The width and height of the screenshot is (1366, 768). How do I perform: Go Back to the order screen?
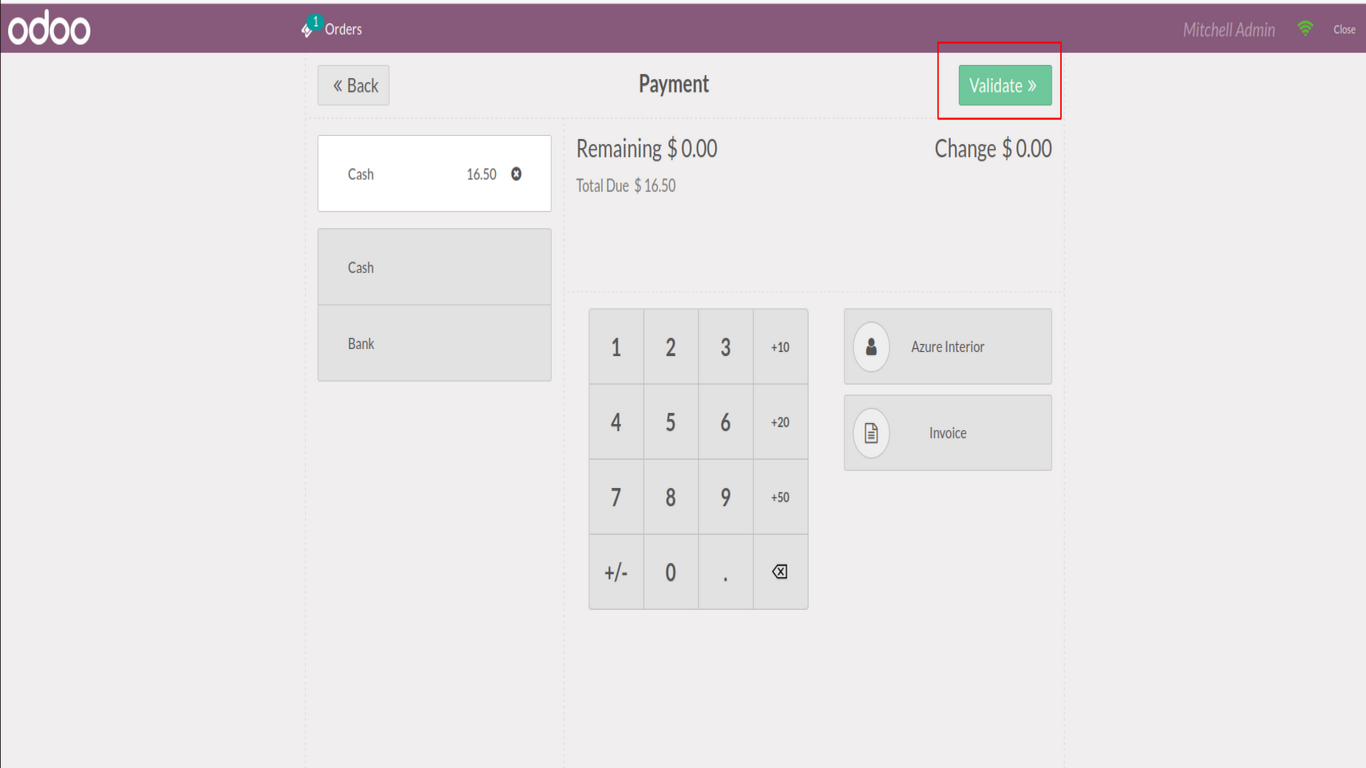[x=354, y=85]
